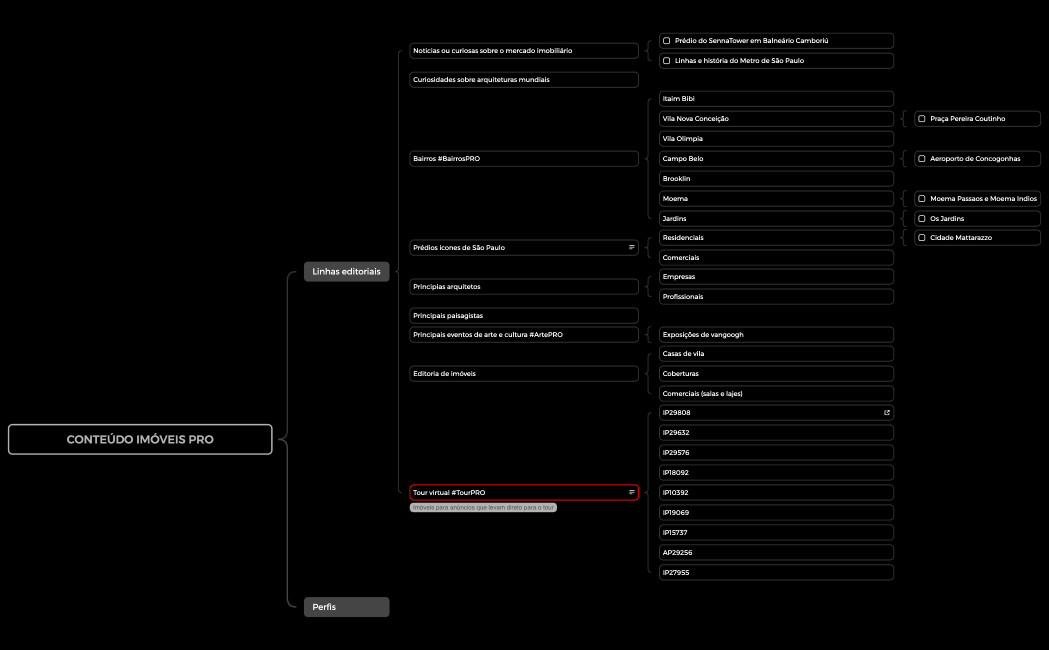Check the Prédio do SennaTower checkbox
This screenshot has width=1049, height=650.
(x=667, y=41)
